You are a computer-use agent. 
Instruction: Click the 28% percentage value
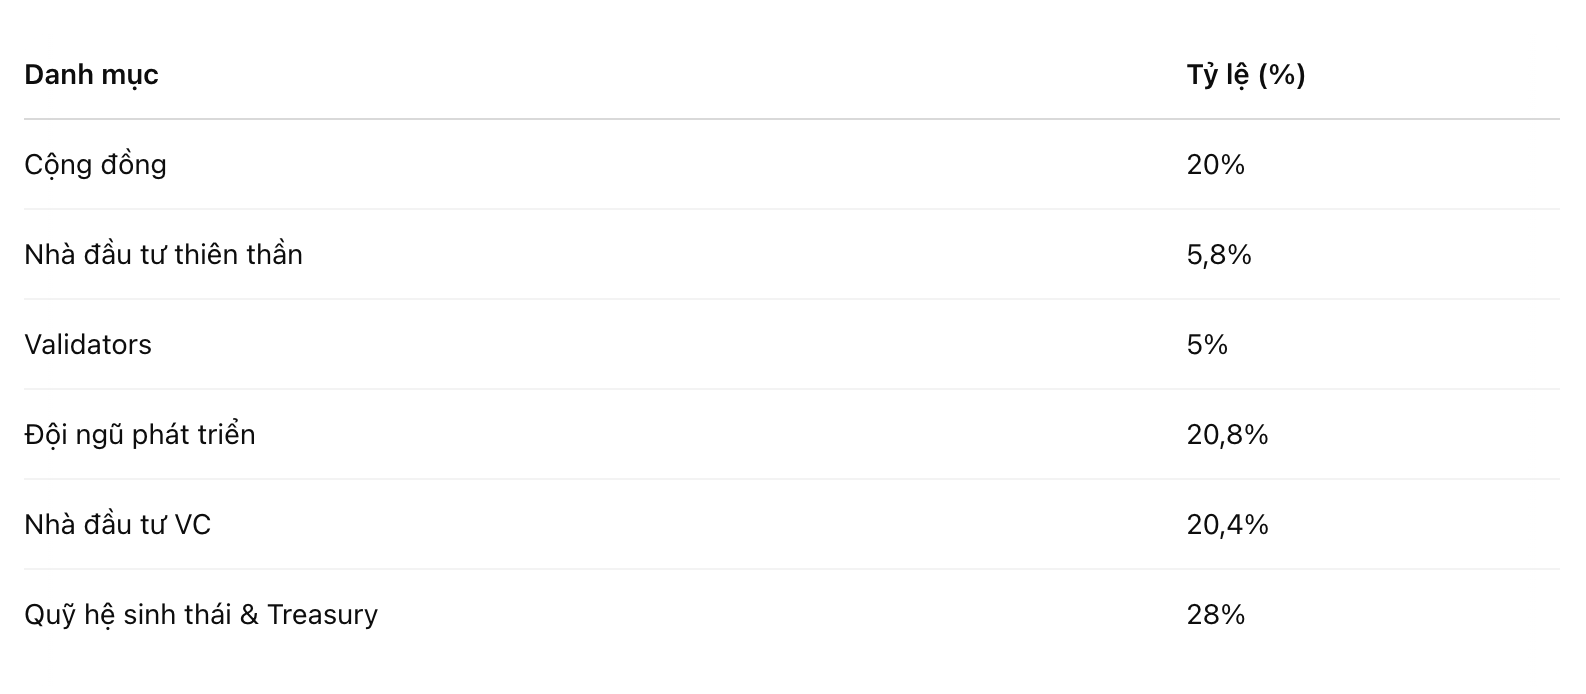(x=1215, y=614)
